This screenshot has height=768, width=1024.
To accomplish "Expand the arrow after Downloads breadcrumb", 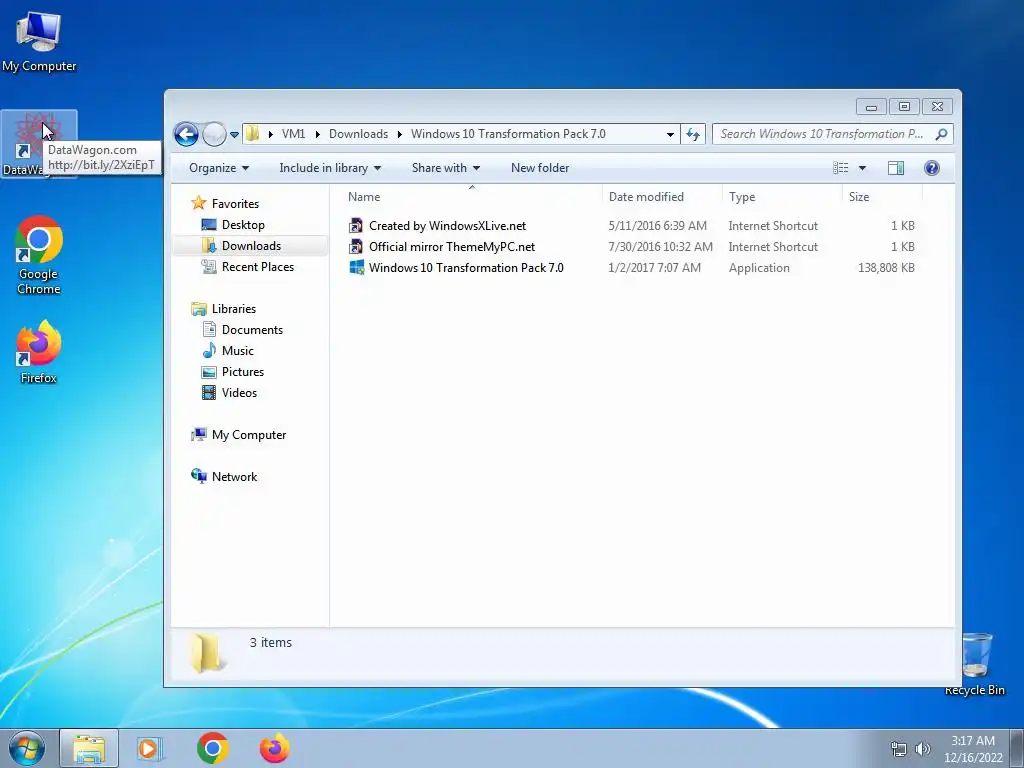I will pos(399,135).
